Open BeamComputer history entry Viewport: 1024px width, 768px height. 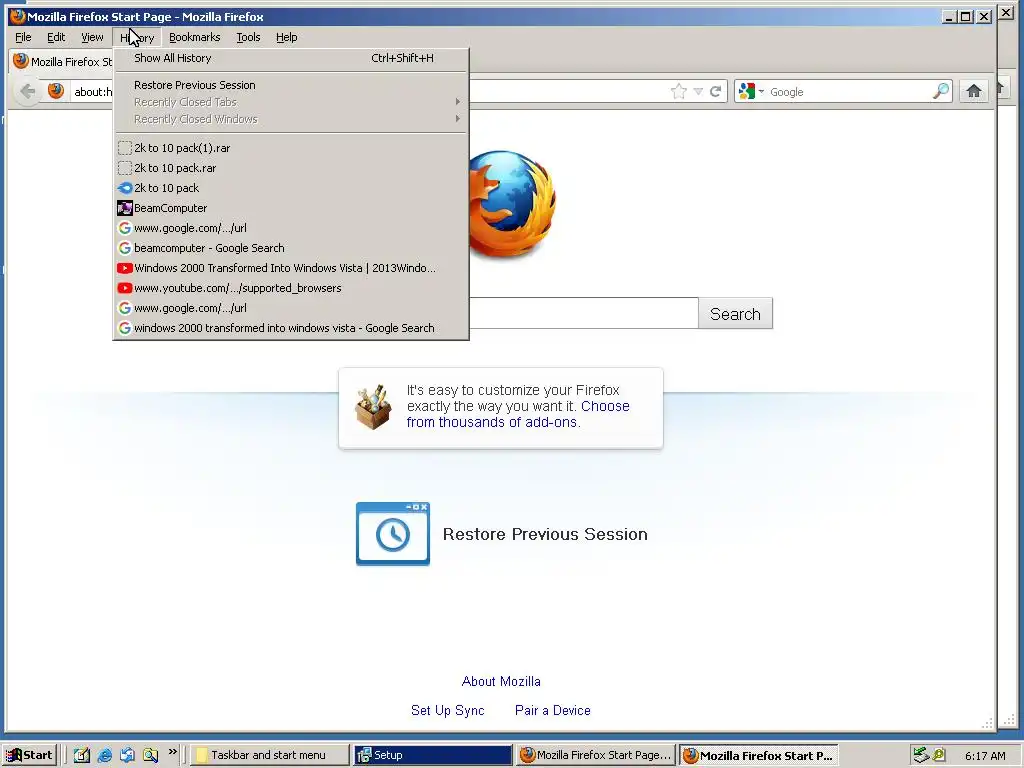(x=291, y=208)
